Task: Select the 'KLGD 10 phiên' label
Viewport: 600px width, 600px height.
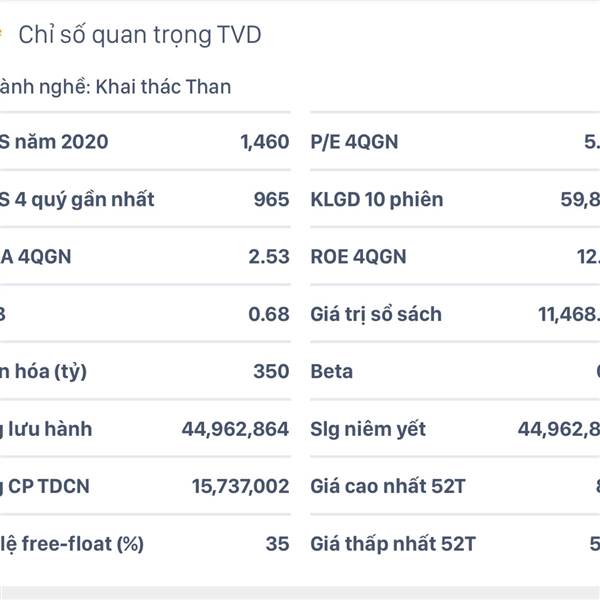Action: point(377,199)
